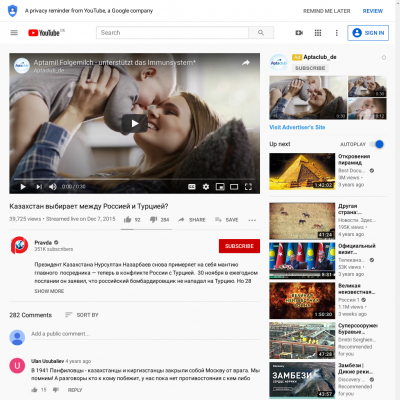This screenshot has width=400, height=400.
Task: Open more actions menu below video
Action: click(x=252, y=220)
